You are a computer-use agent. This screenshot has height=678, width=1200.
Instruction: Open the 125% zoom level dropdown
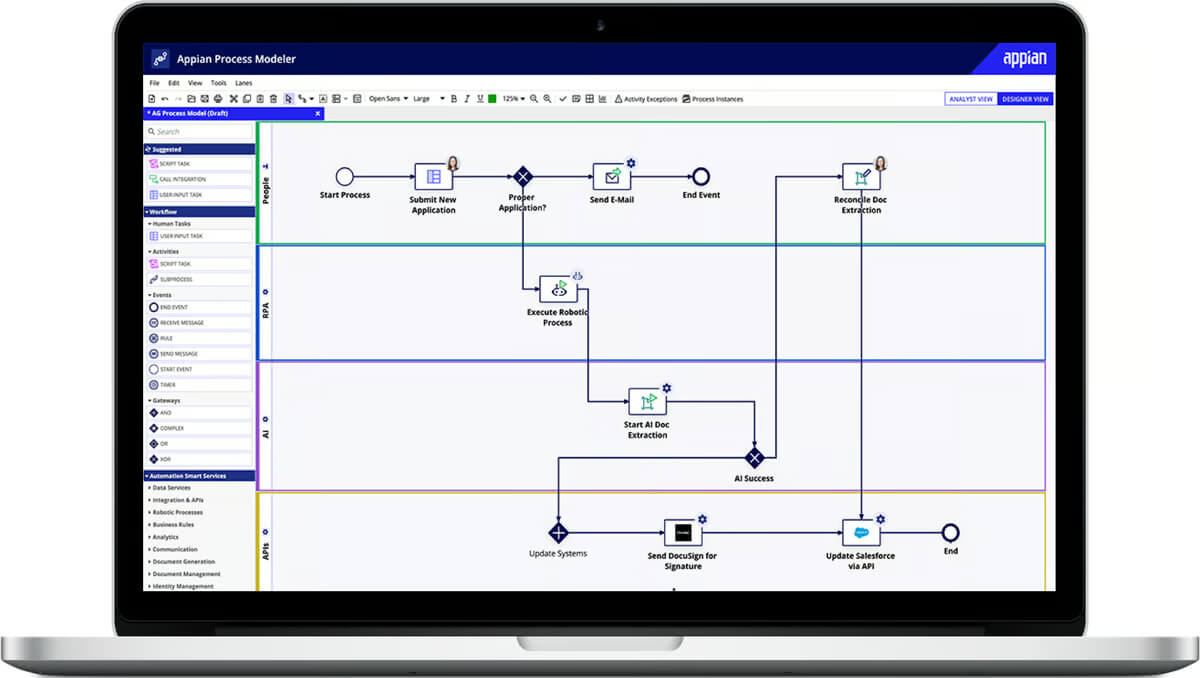coord(513,99)
